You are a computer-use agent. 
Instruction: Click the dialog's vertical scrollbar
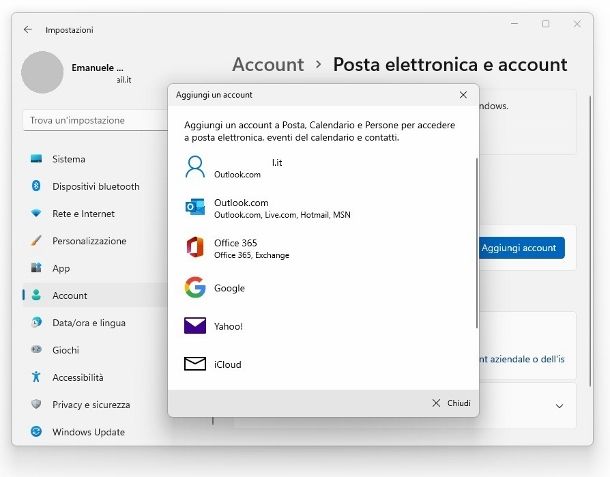pos(477,243)
